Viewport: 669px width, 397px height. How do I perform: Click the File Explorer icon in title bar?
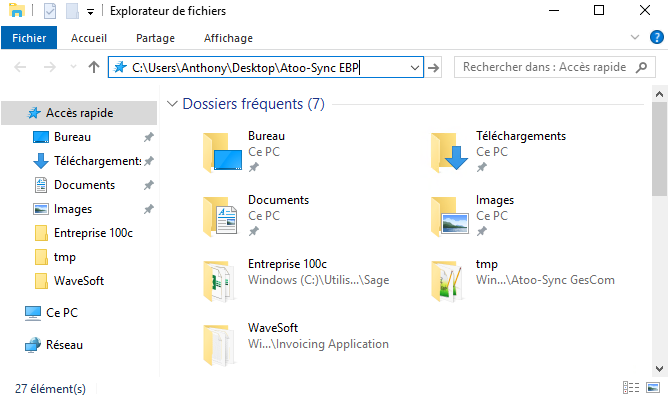point(17,10)
